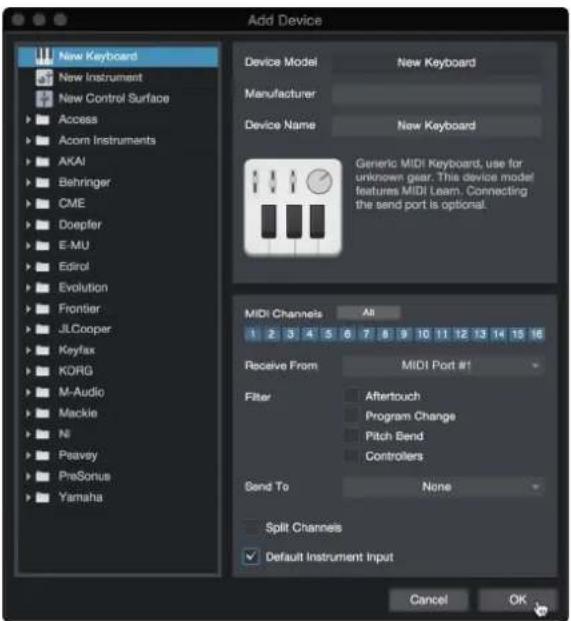
Task: Expand the JLCooper folder arrow
Action: (x=28, y=329)
